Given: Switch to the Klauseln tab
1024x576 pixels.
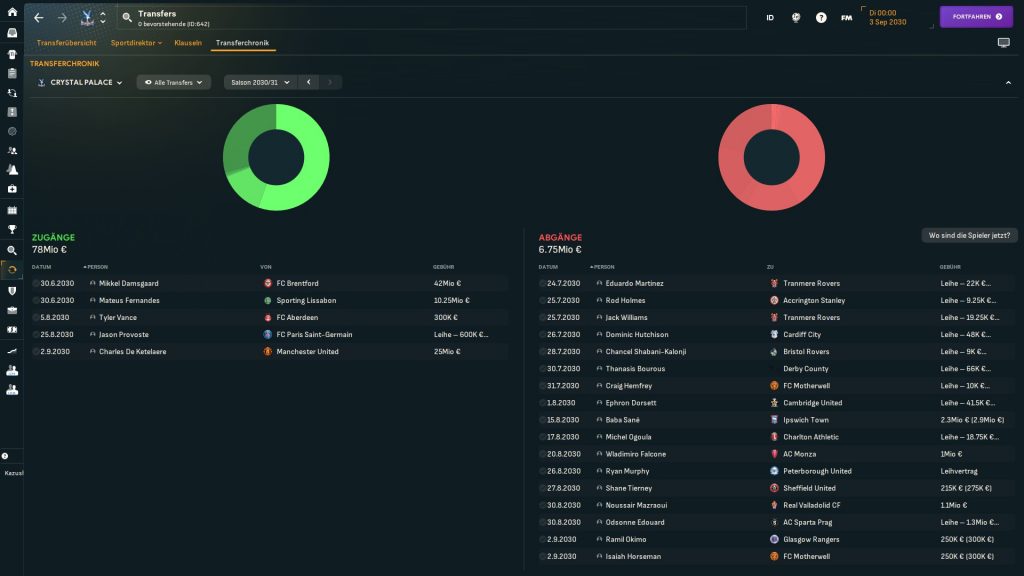Looking at the screenshot, I should pyautogui.click(x=188, y=43).
